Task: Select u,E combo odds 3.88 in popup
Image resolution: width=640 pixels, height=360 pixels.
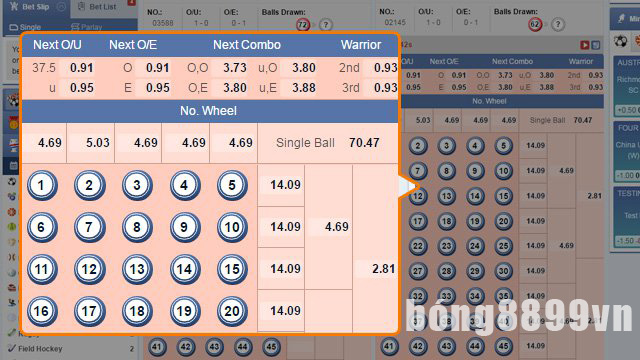Action: (x=304, y=88)
